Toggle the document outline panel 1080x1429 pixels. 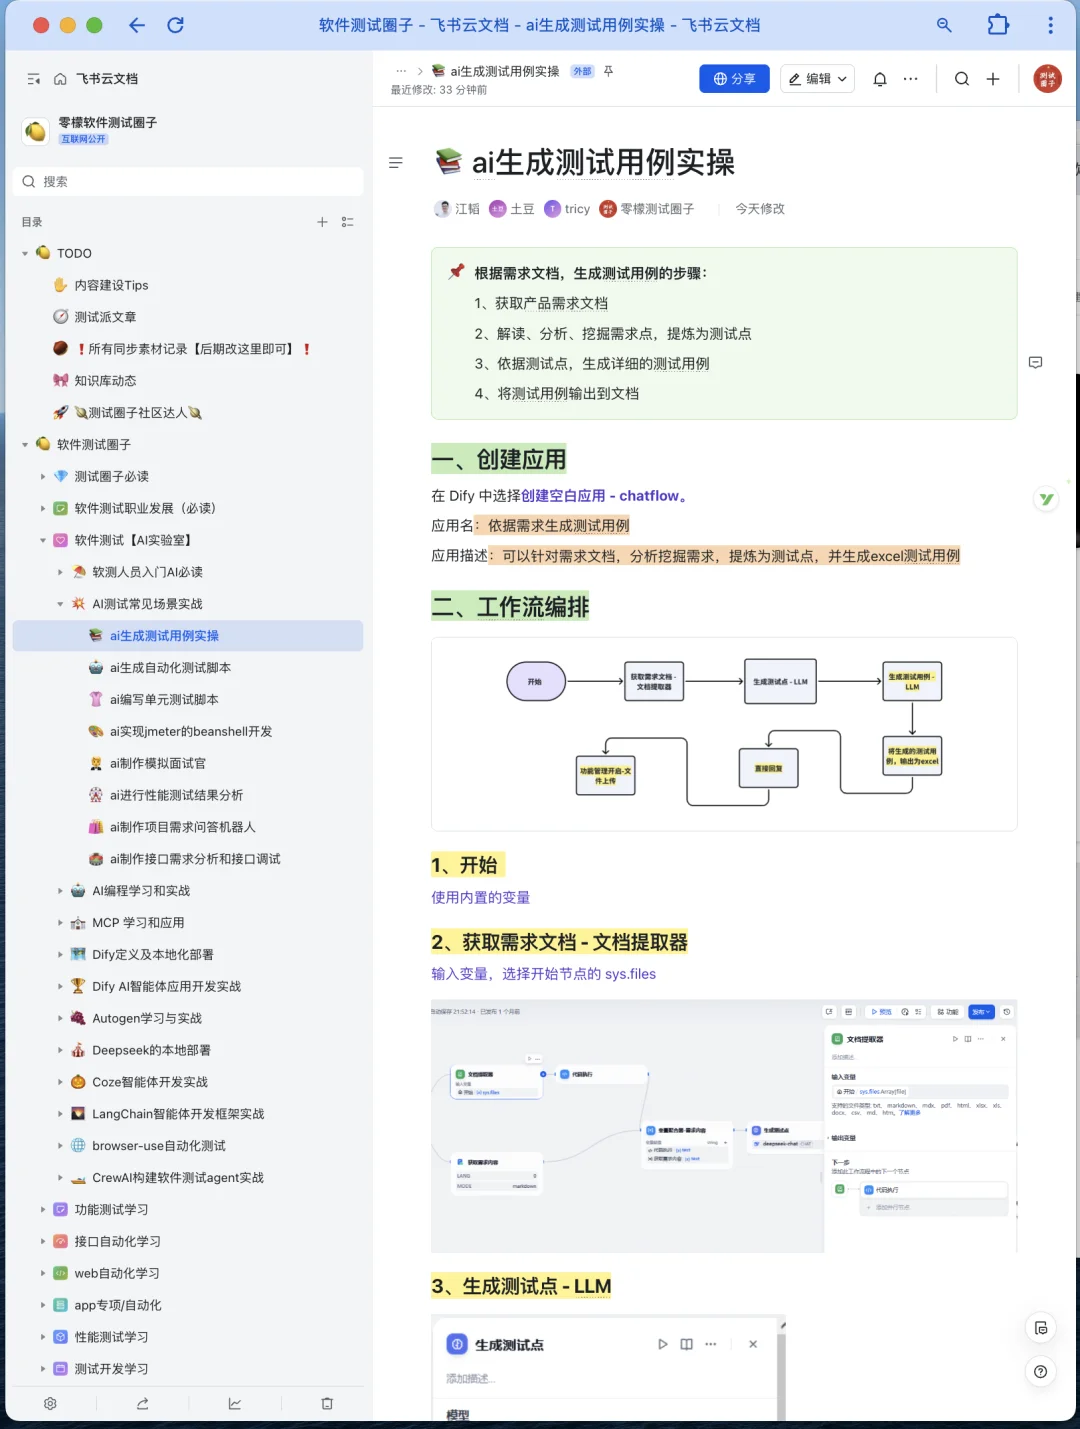tap(396, 162)
